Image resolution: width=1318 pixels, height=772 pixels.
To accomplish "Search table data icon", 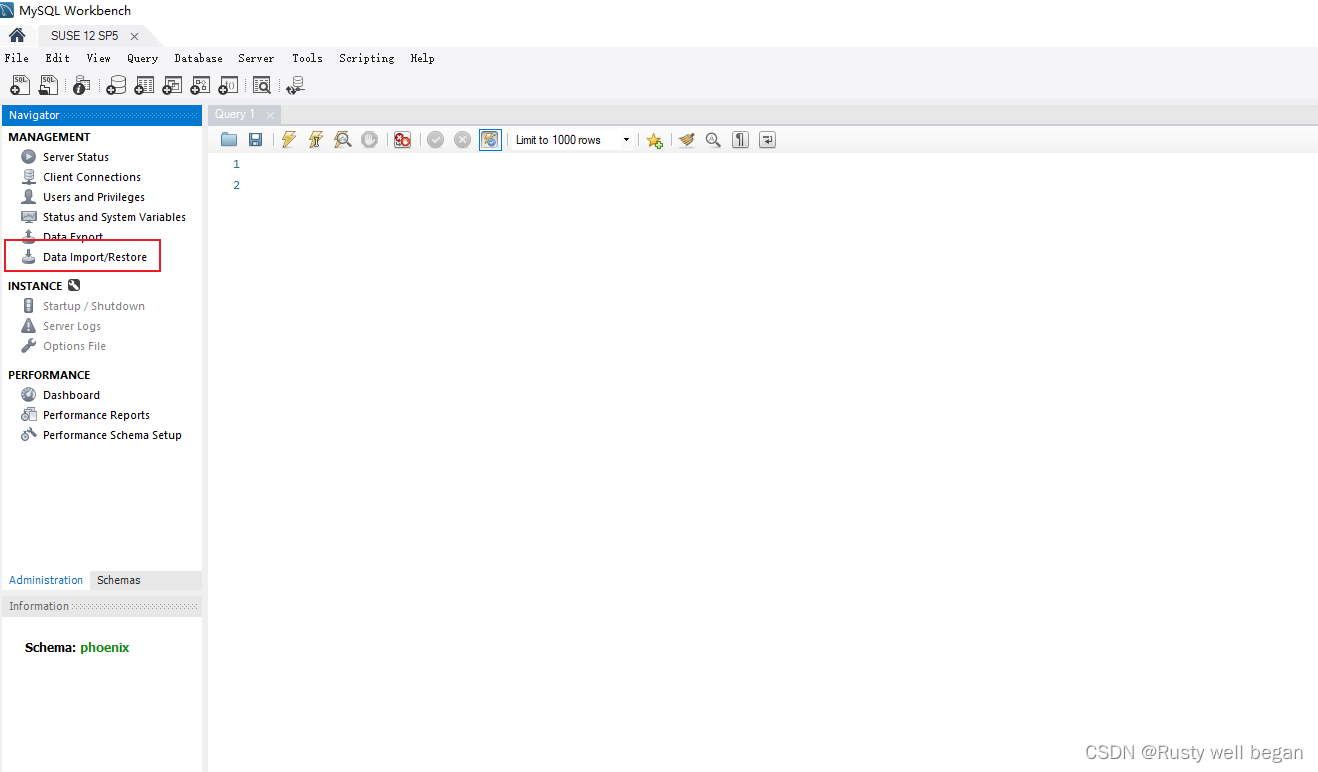I will click(262, 86).
